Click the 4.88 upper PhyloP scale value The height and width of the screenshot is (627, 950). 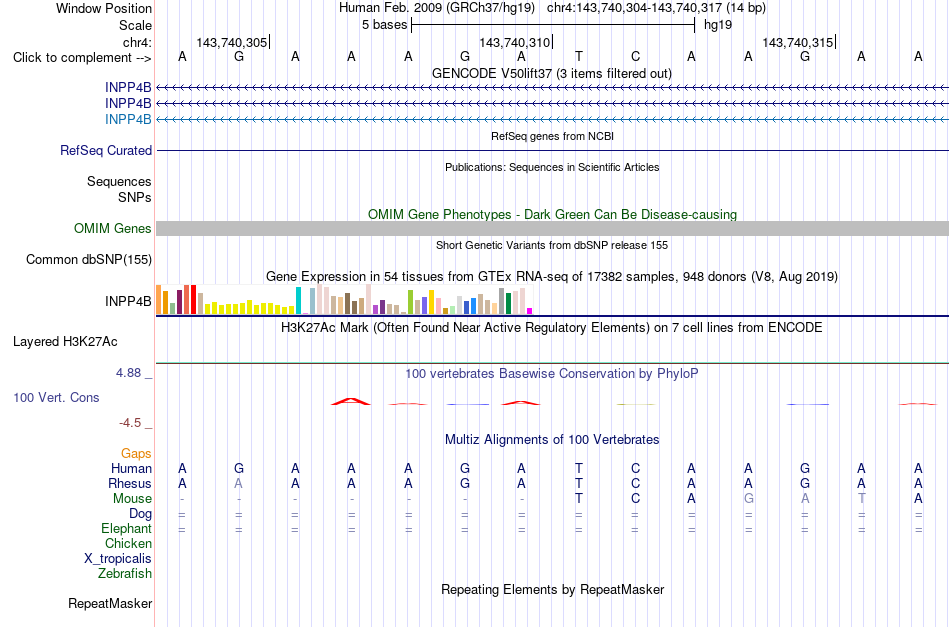pyautogui.click(x=128, y=373)
